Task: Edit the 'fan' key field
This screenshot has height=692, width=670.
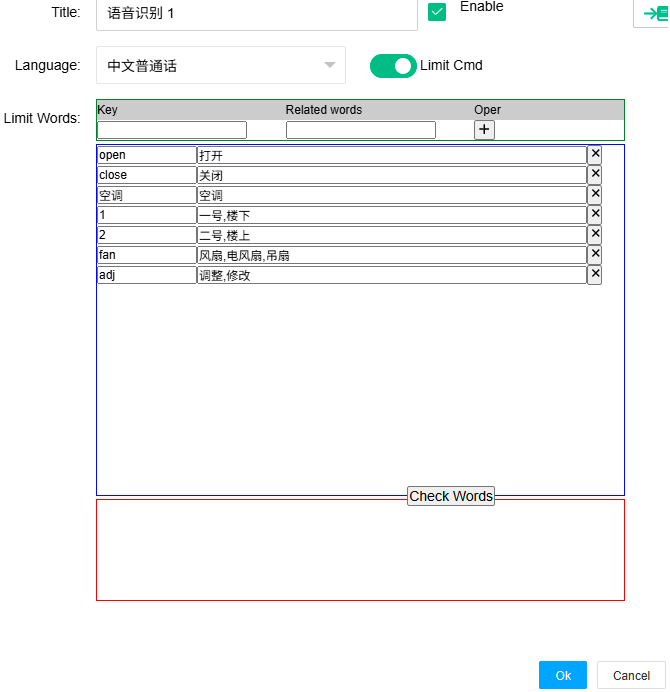Action: click(x=147, y=255)
